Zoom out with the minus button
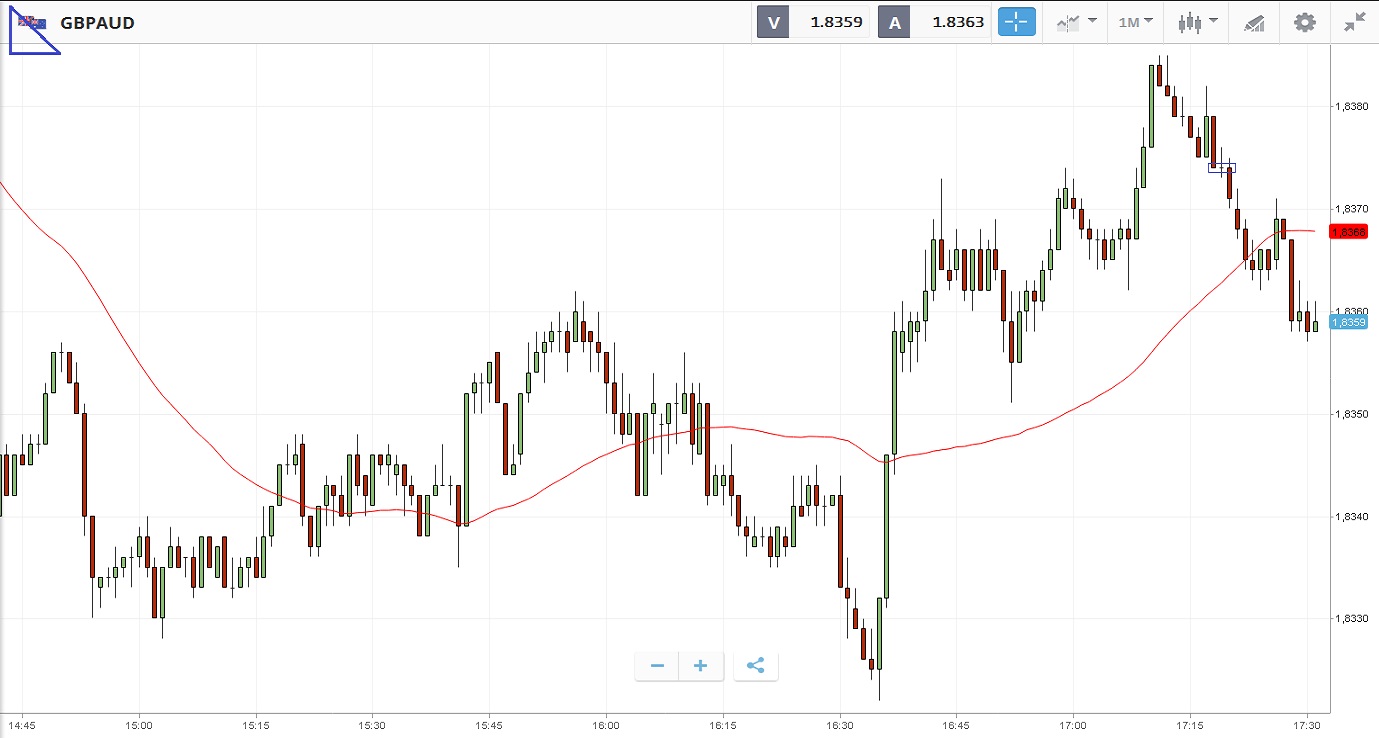The height and width of the screenshot is (738, 1379). (x=657, y=666)
